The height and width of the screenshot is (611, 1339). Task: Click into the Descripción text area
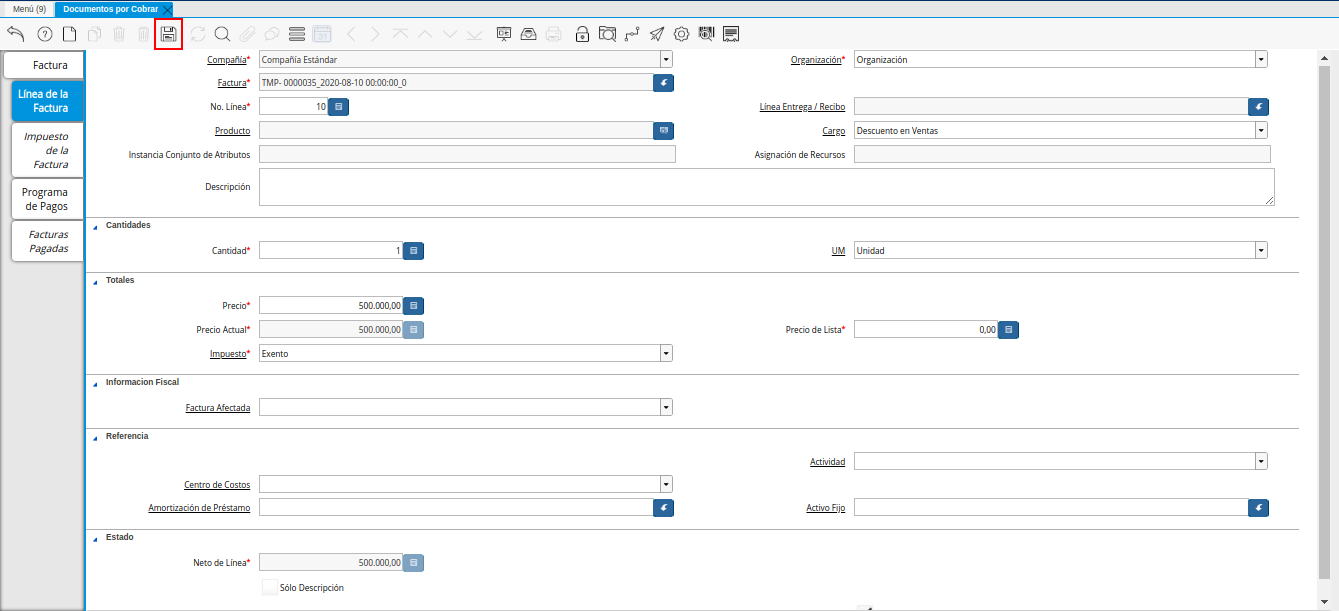tap(767, 187)
